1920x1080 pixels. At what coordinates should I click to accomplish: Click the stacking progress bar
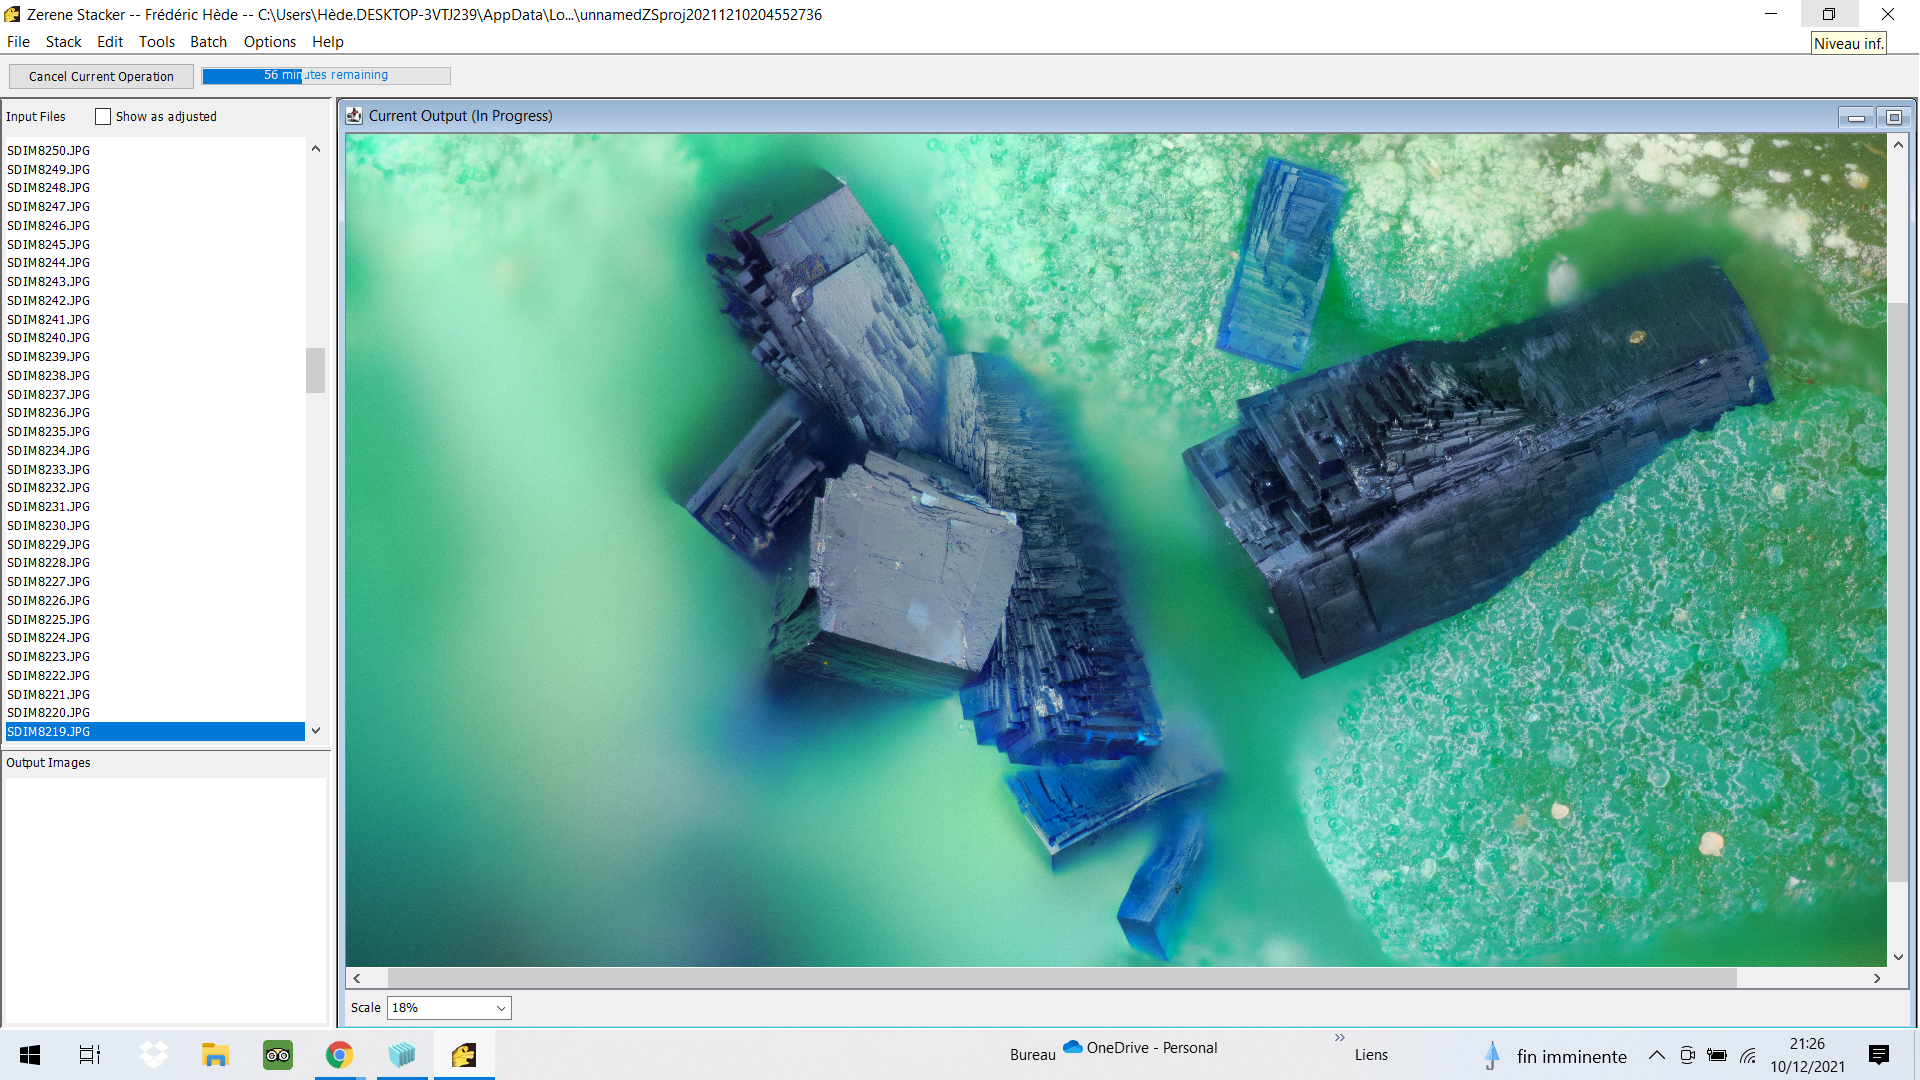point(326,76)
